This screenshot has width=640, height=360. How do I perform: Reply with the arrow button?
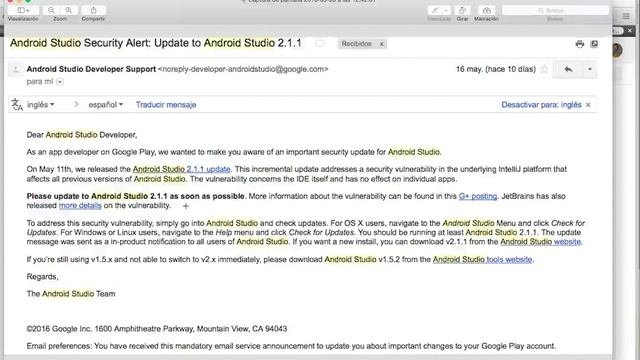point(568,69)
